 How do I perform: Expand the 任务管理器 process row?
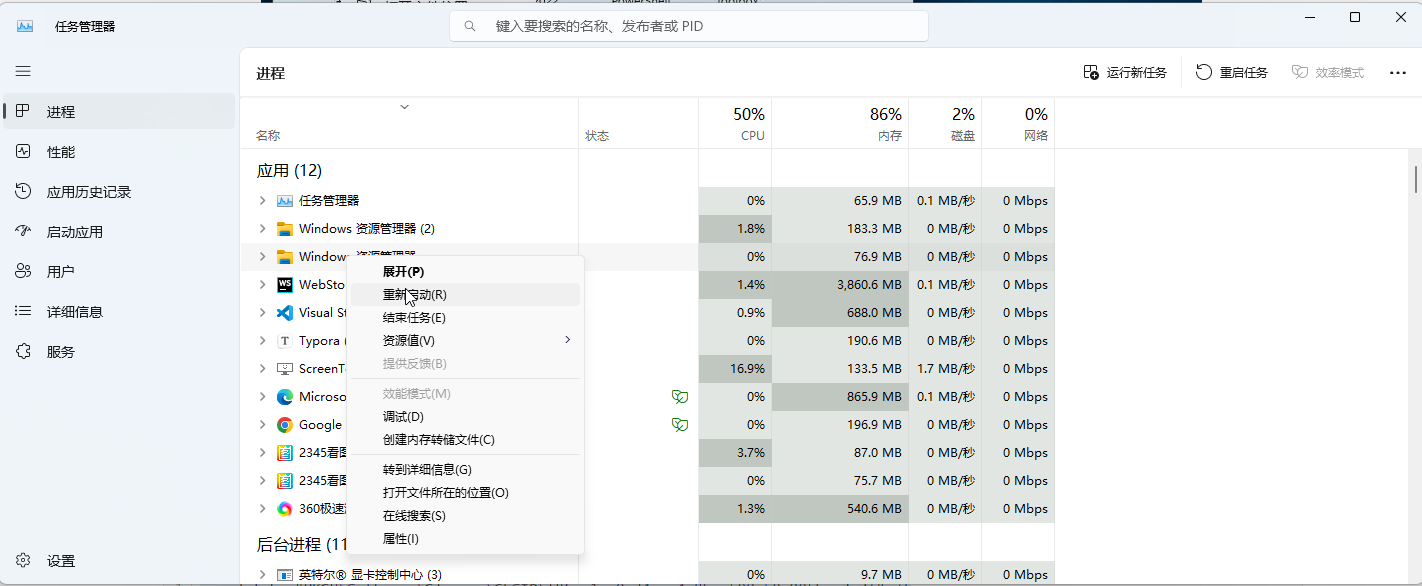[x=262, y=201]
